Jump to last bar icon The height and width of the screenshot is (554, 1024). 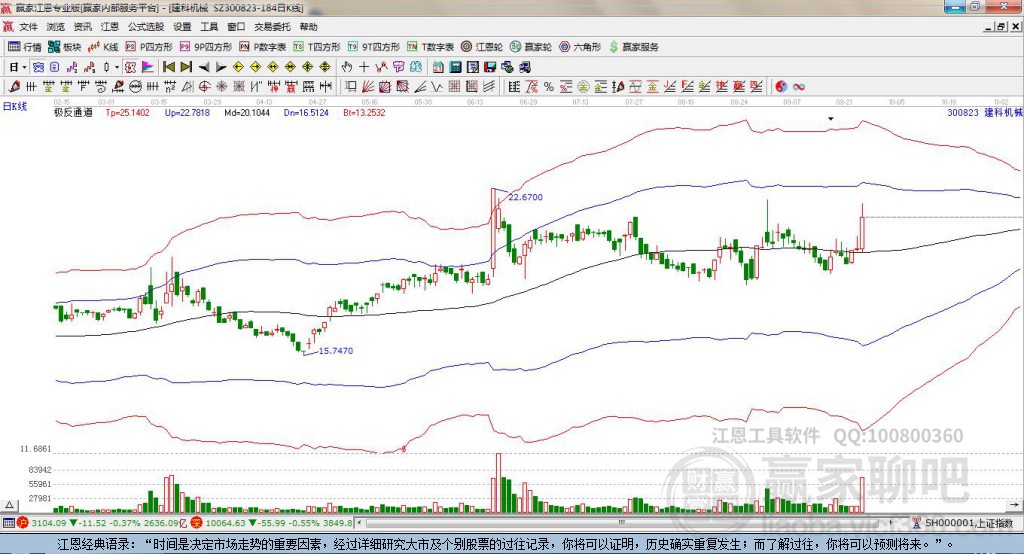[x=186, y=67]
